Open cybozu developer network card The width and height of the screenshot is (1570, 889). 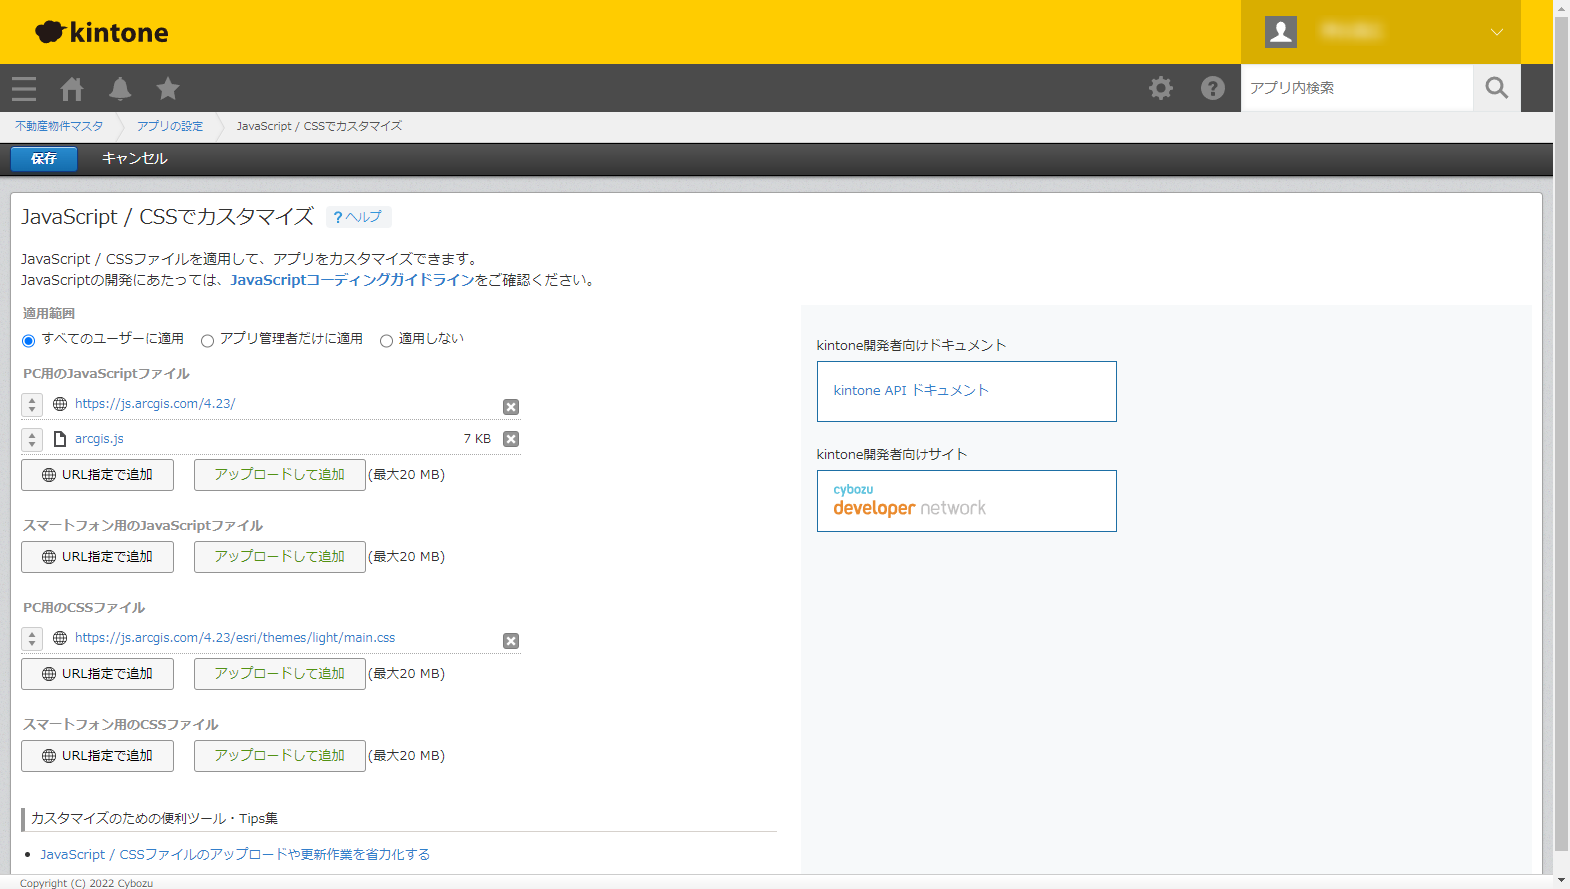pyautogui.click(x=966, y=501)
